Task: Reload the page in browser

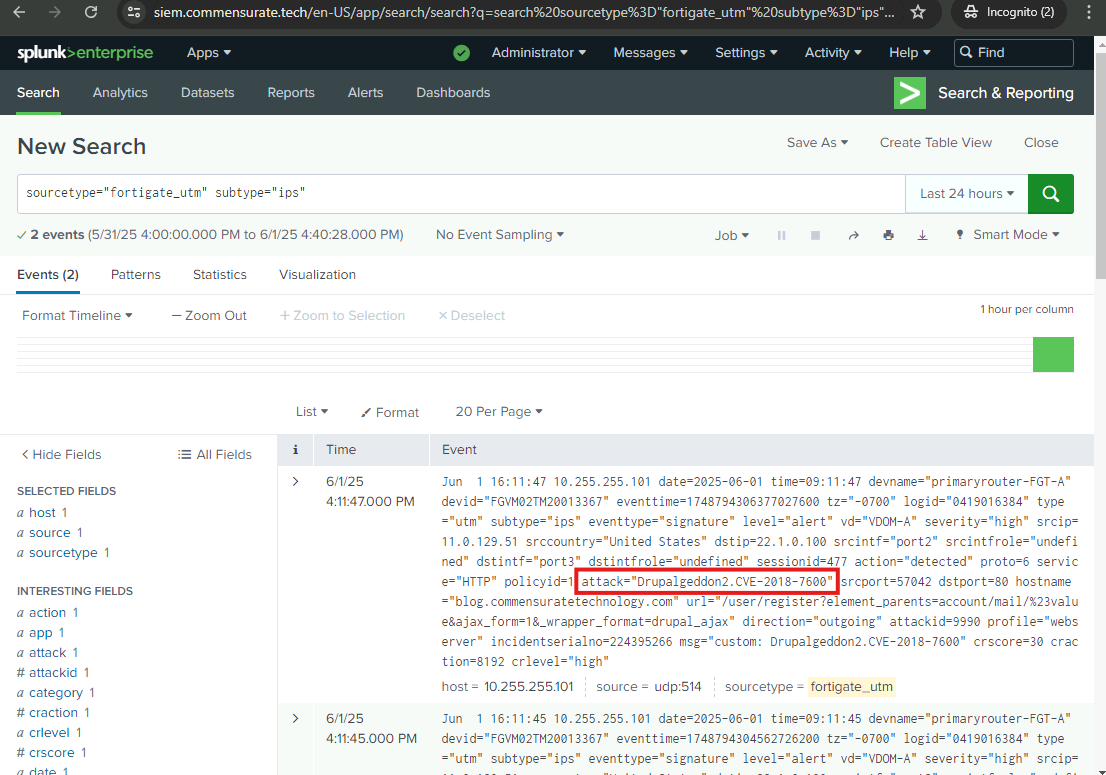Action: click(x=91, y=12)
